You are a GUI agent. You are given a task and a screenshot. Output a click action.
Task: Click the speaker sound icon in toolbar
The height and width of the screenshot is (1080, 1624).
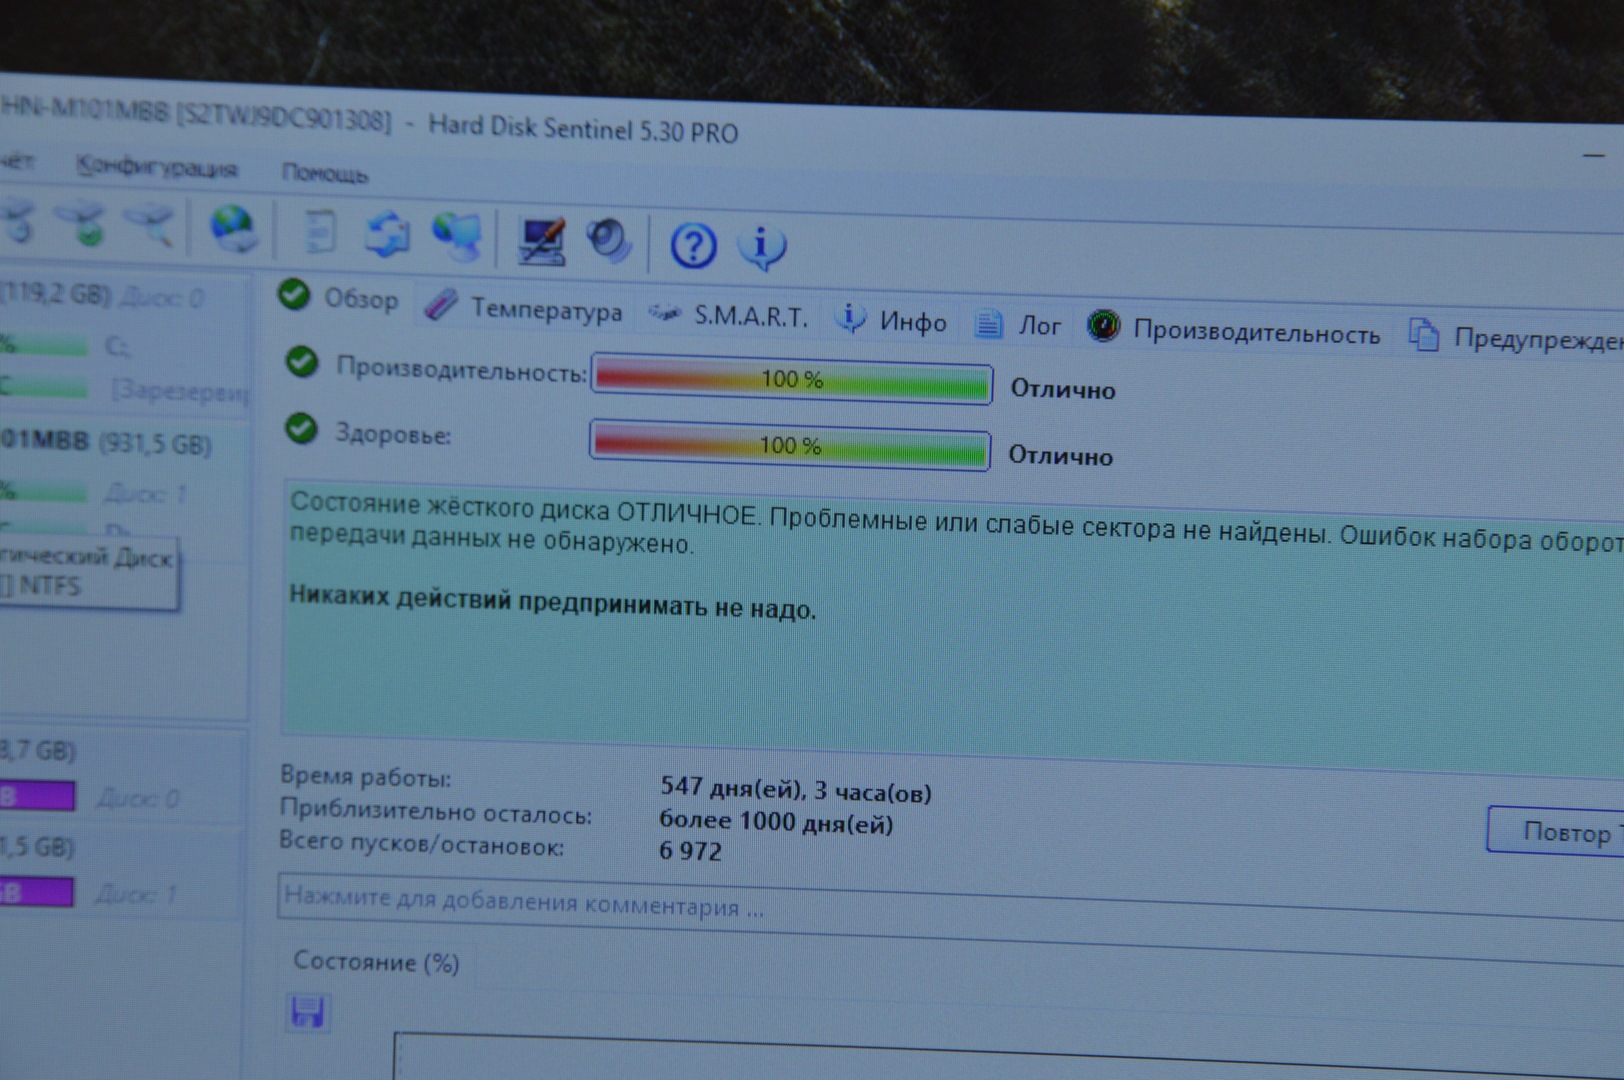[609, 241]
